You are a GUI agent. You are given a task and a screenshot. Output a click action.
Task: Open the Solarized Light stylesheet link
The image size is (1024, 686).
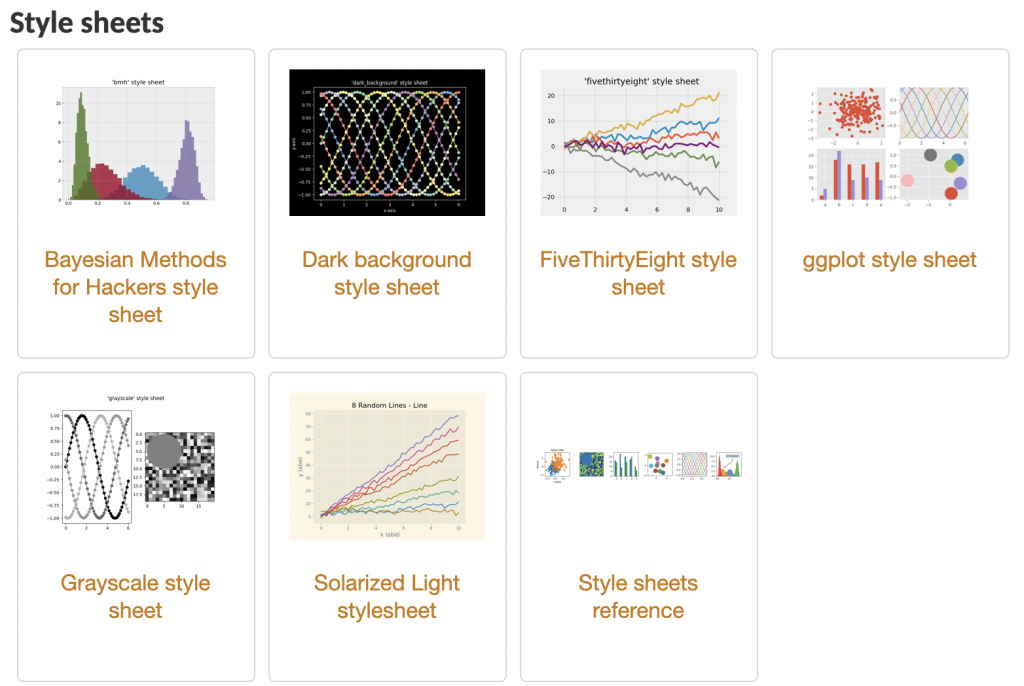[386, 596]
